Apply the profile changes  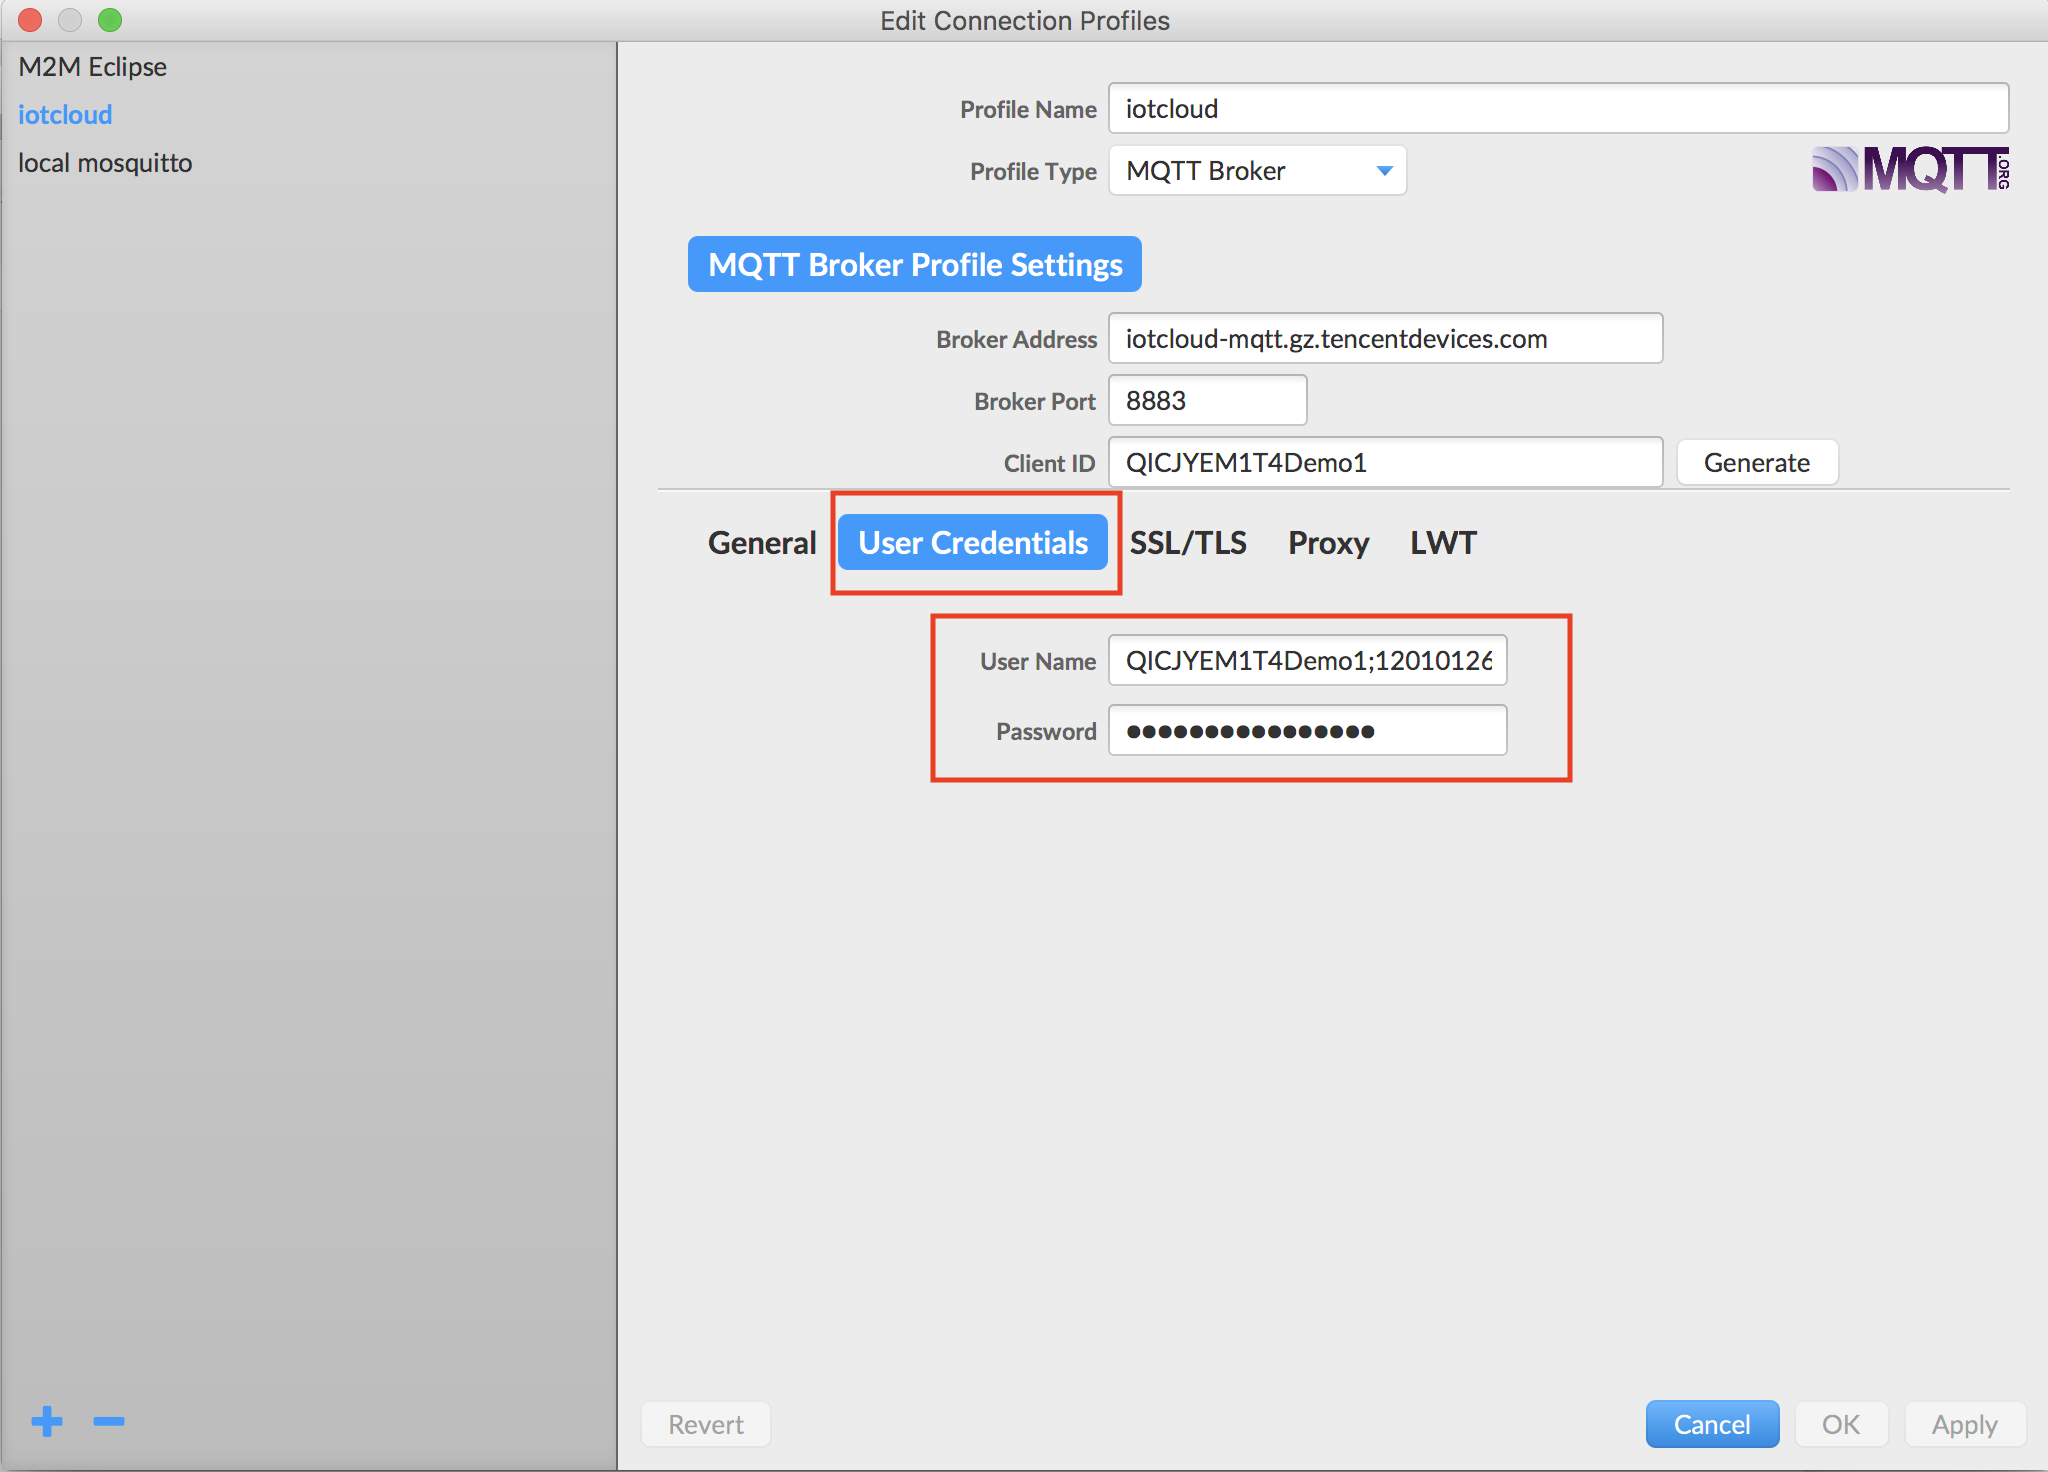tap(1963, 1424)
